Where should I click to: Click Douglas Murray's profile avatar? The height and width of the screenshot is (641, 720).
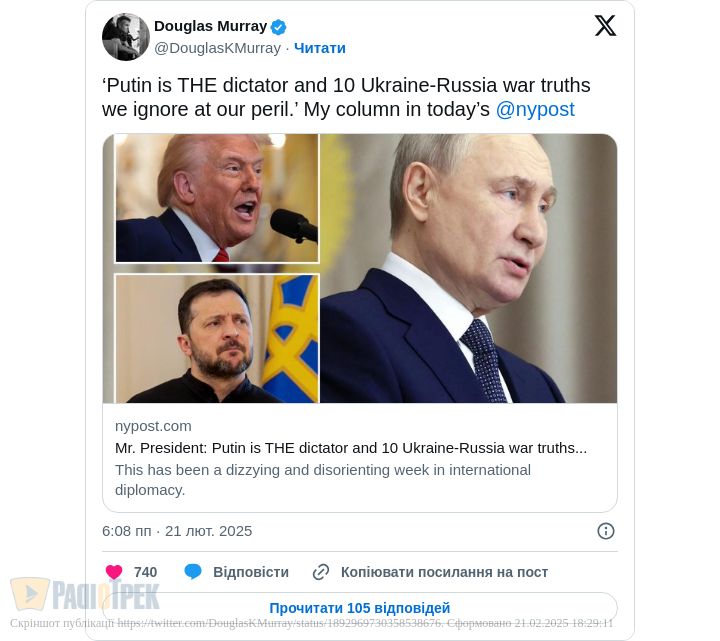point(126,37)
